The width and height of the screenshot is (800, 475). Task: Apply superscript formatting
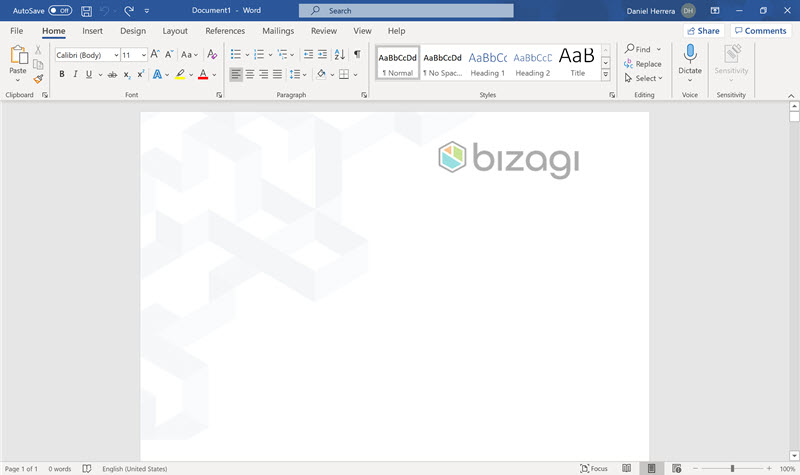pos(141,74)
